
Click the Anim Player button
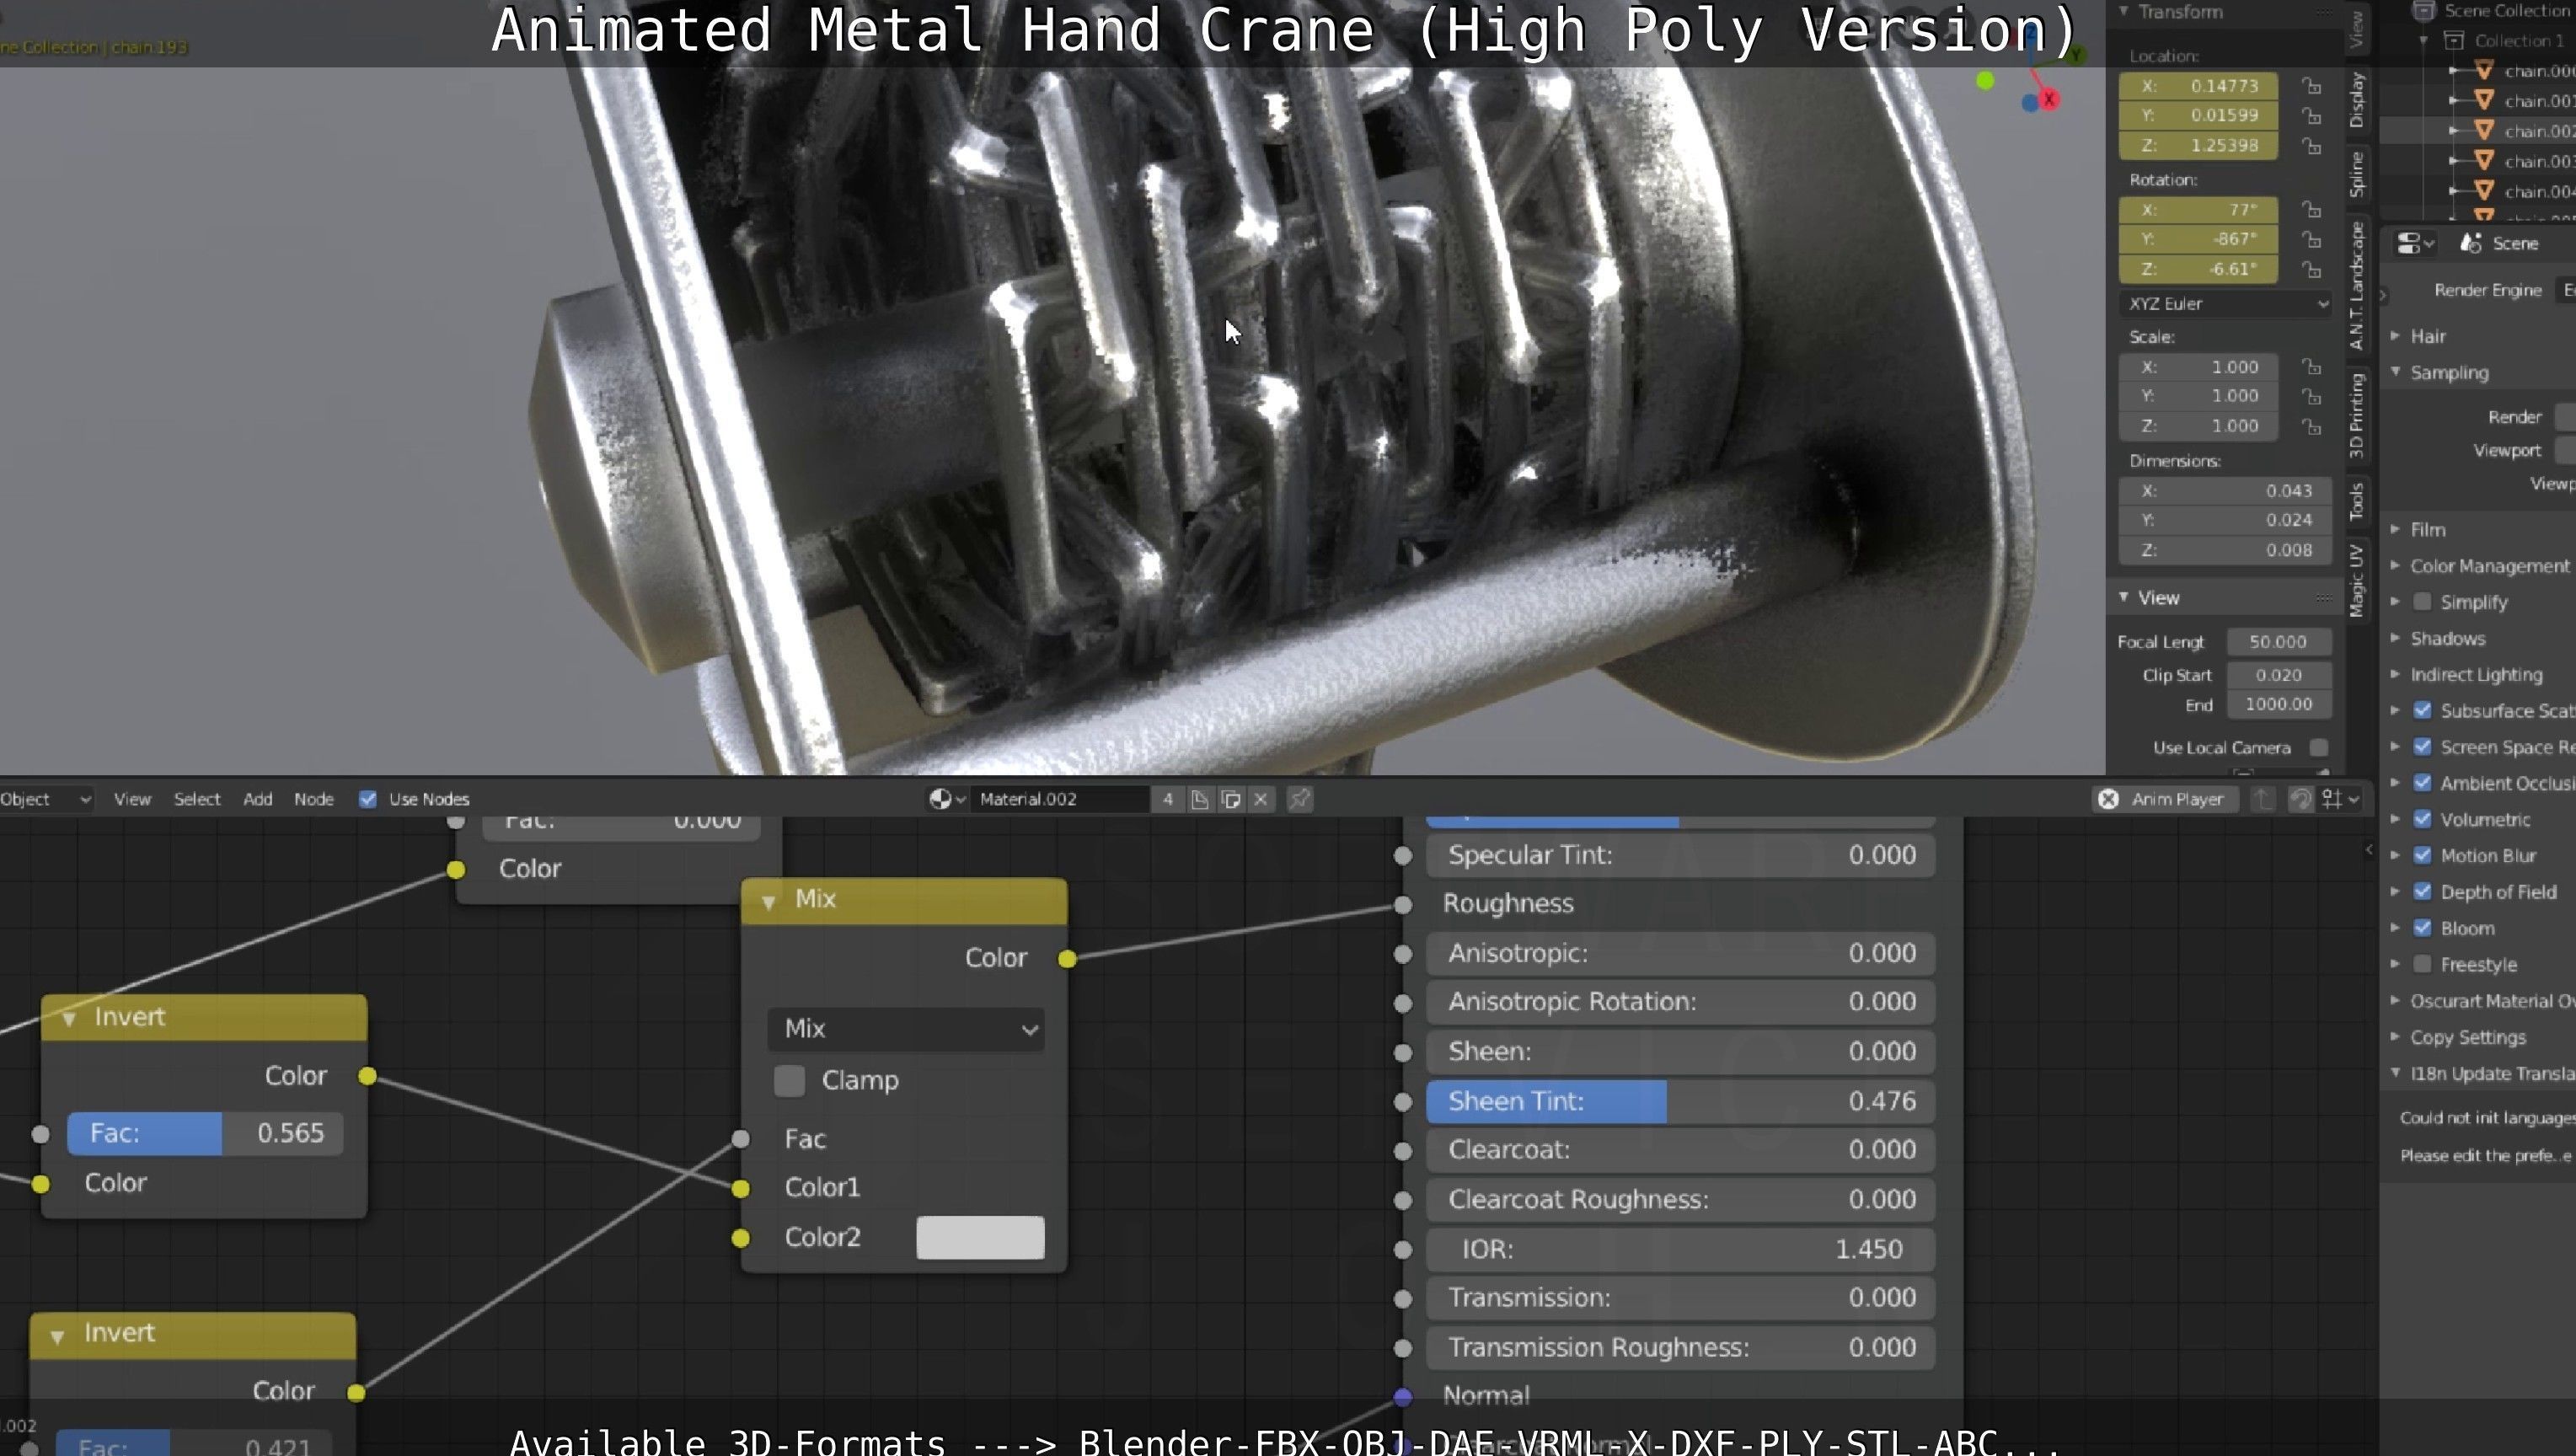[2165, 799]
